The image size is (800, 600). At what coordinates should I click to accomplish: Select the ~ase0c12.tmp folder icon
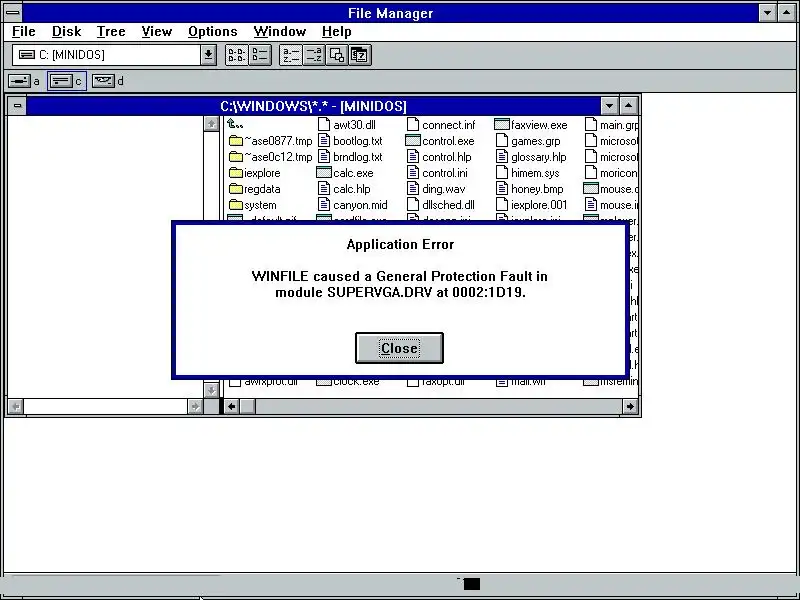[236, 157]
